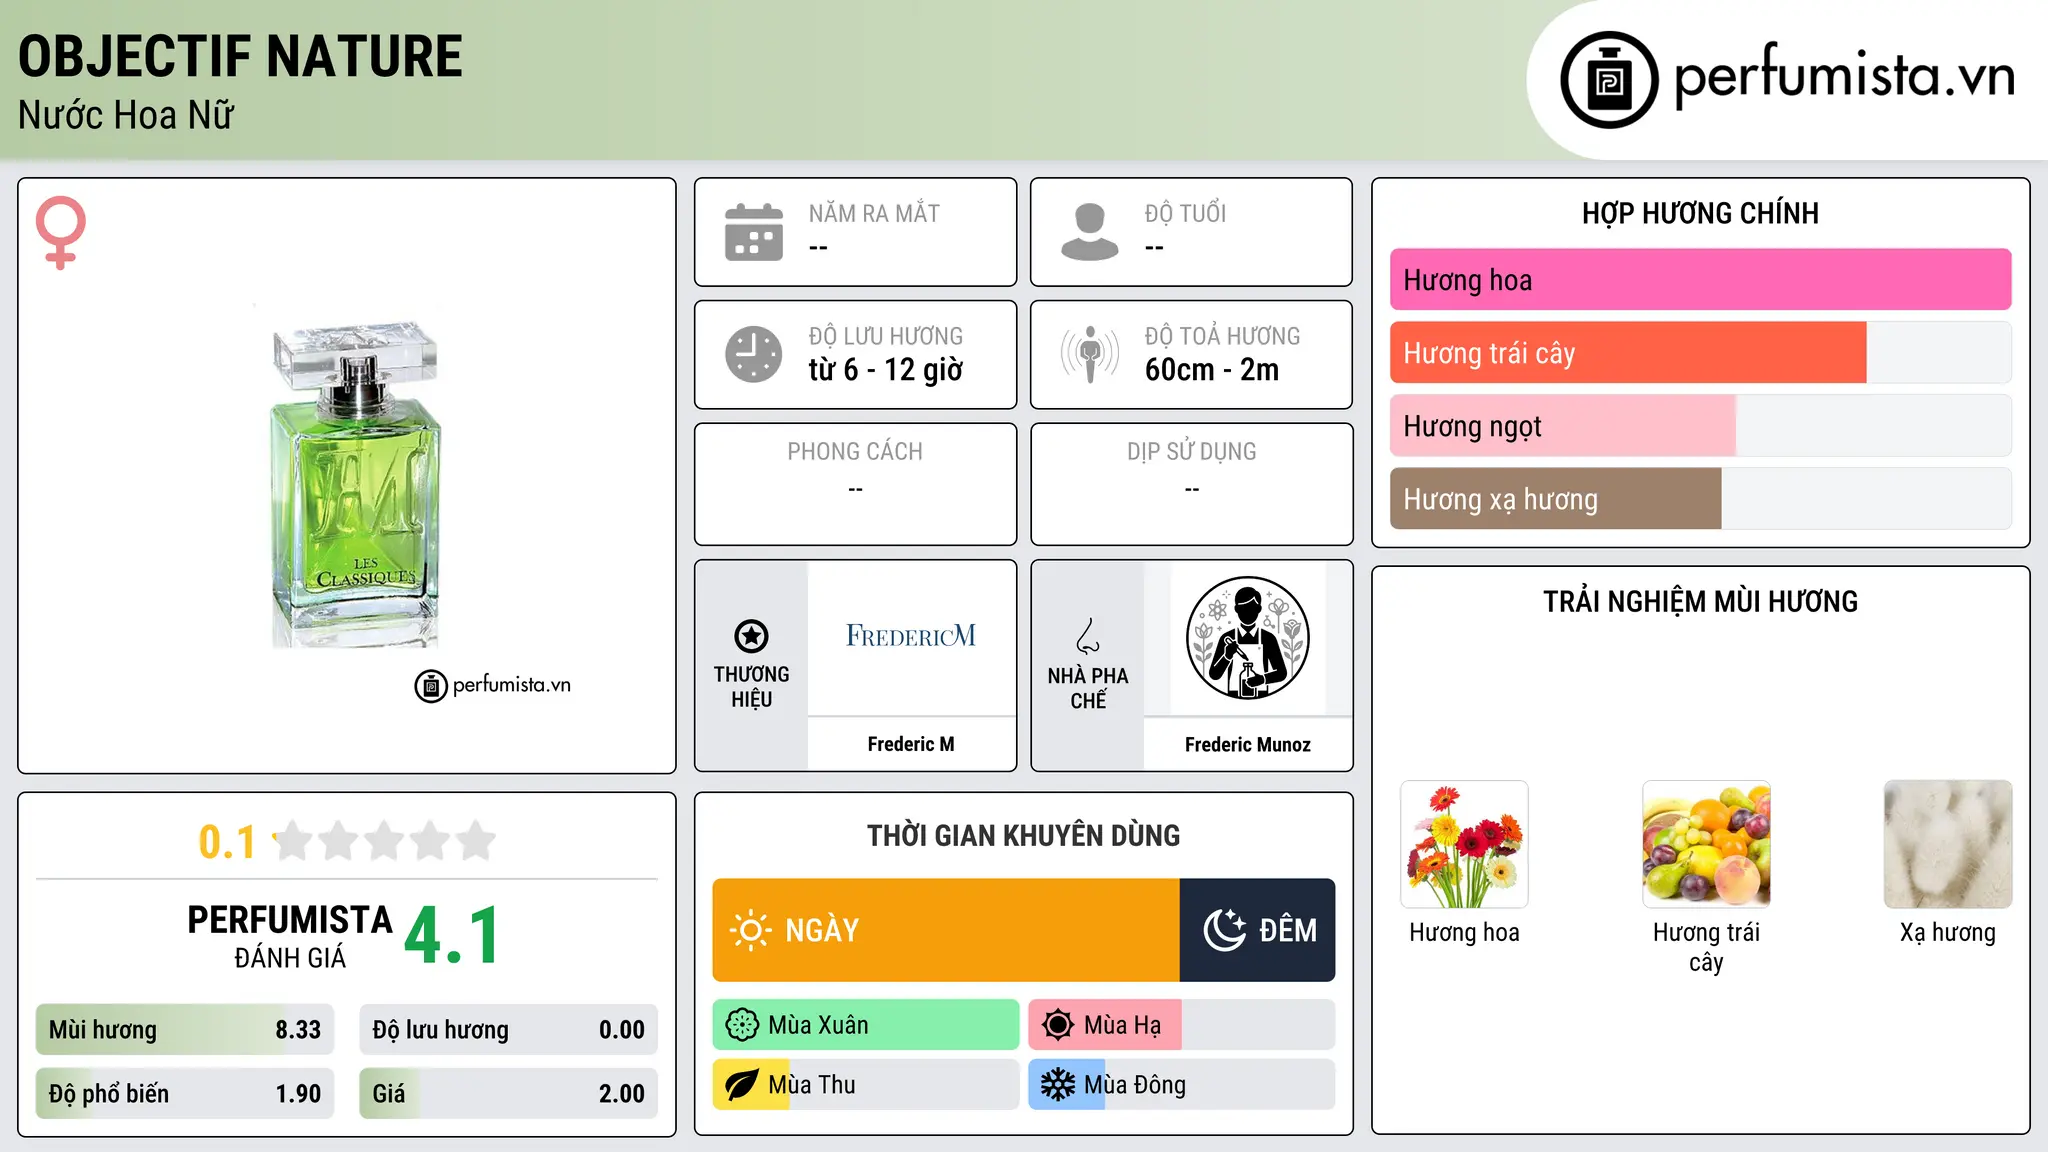Open the green perfume bottle photo
The image size is (2048, 1152).
tap(356, 484)
